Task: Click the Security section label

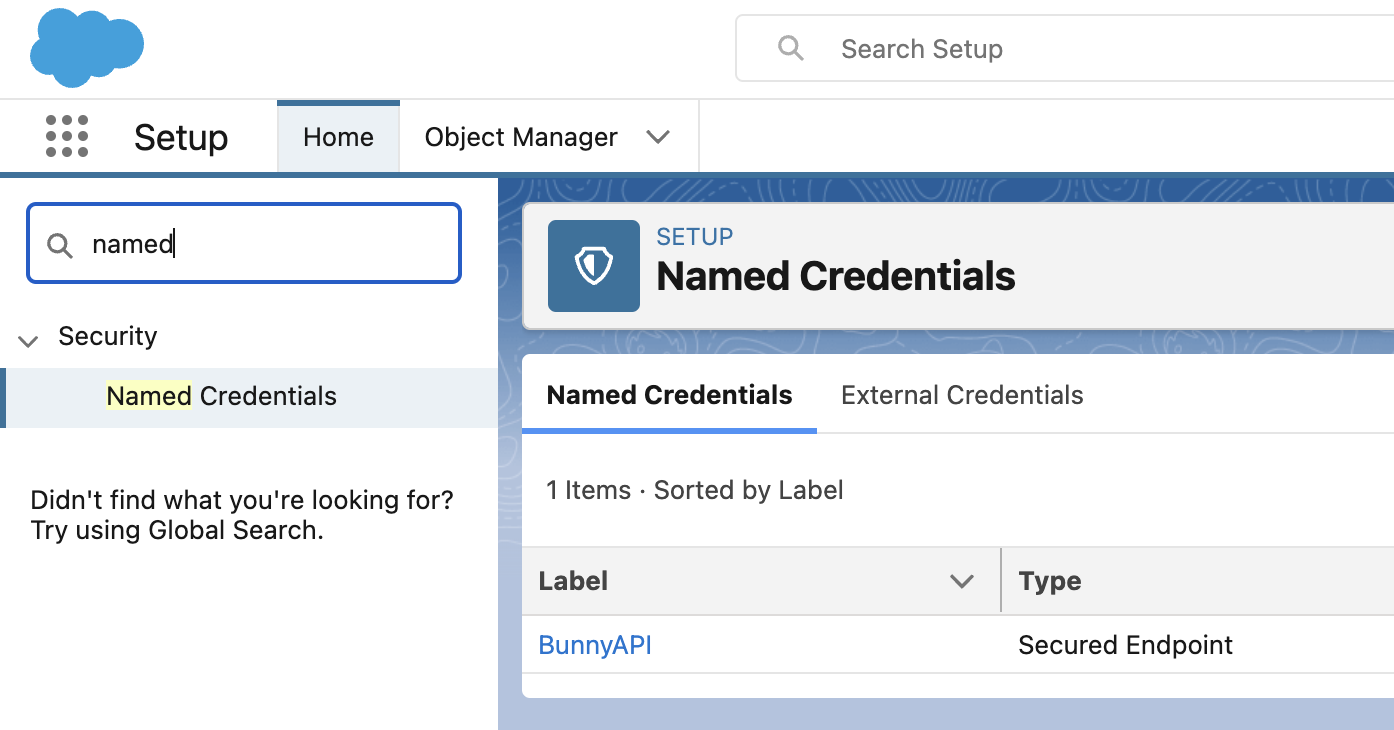Action: point(108,336)
